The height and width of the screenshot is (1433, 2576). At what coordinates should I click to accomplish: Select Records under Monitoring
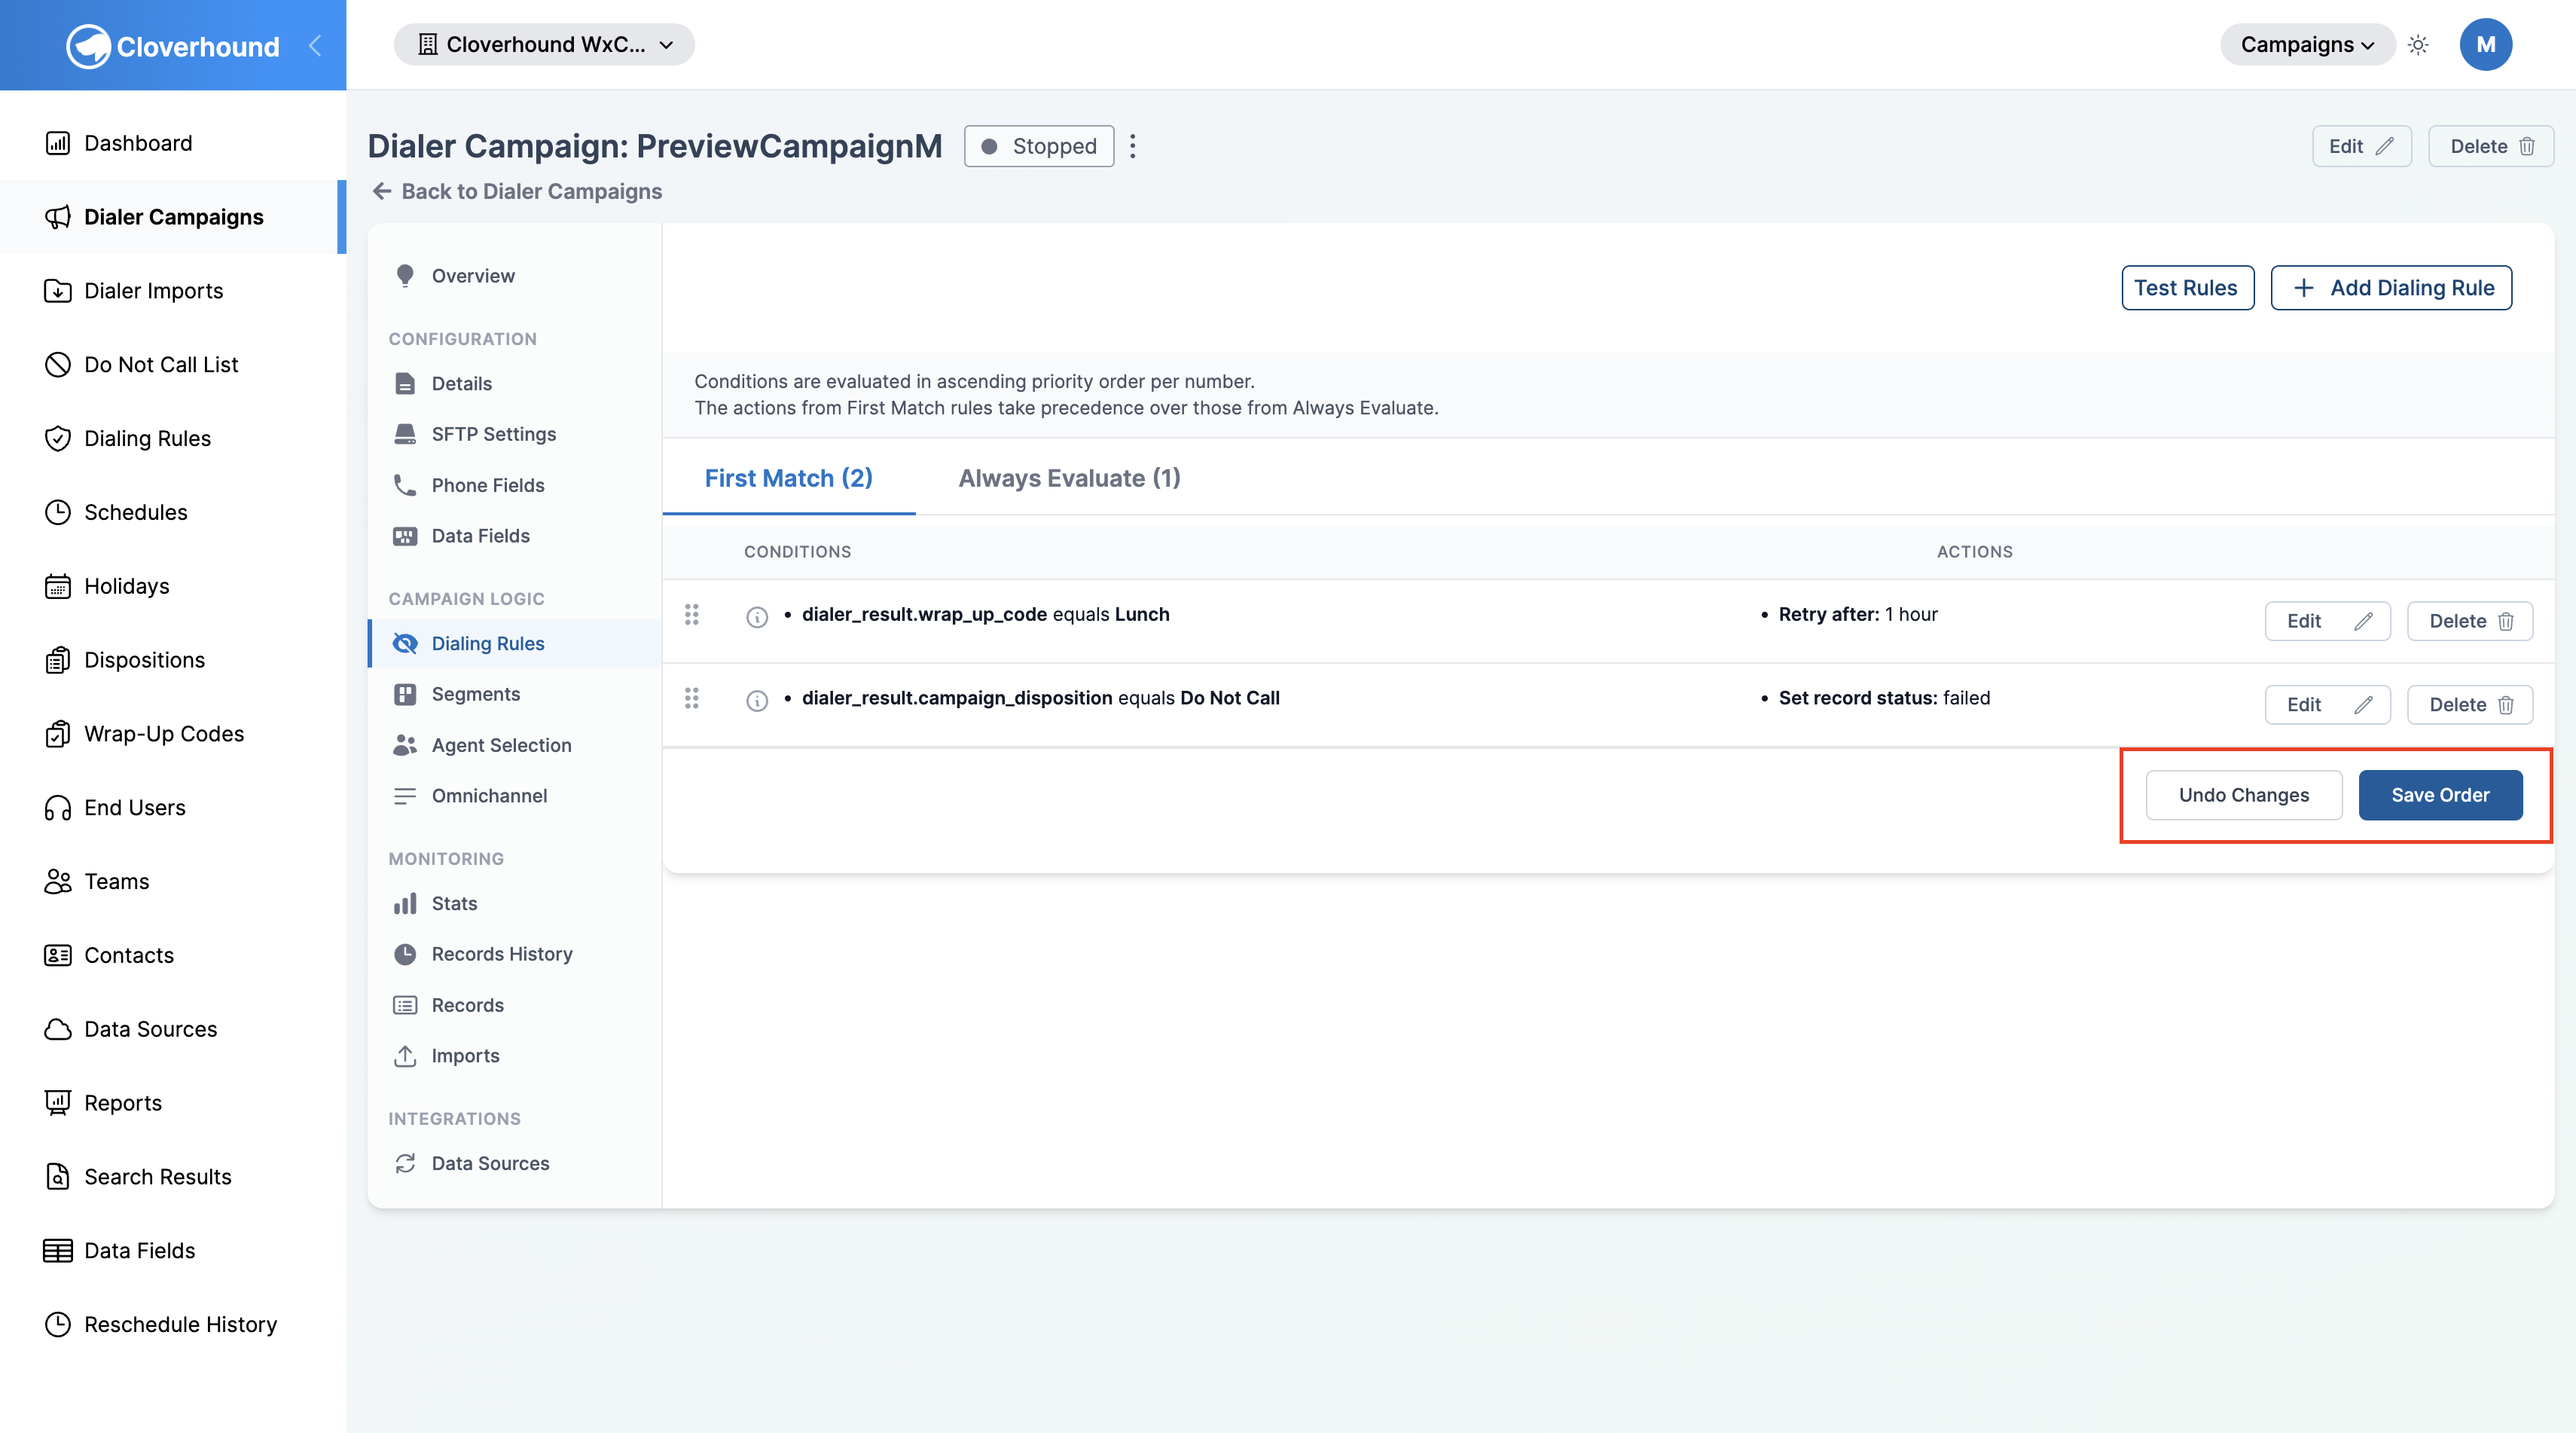click(x=515, y=1005)
